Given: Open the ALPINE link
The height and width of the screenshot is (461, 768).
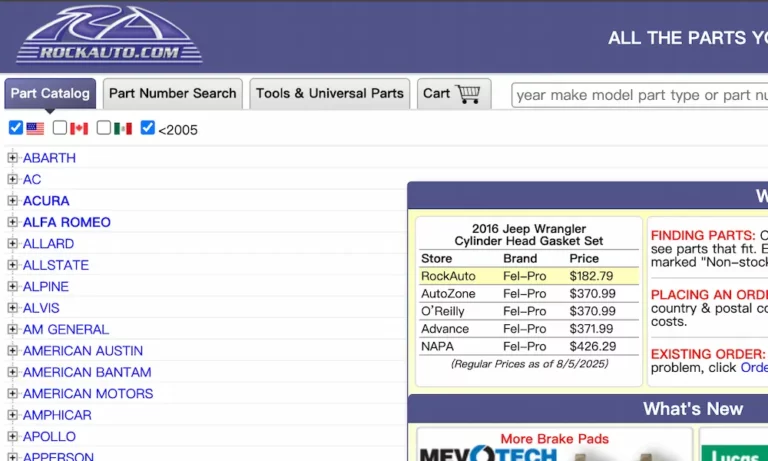Looking at the screenshot, I should 46,287.
